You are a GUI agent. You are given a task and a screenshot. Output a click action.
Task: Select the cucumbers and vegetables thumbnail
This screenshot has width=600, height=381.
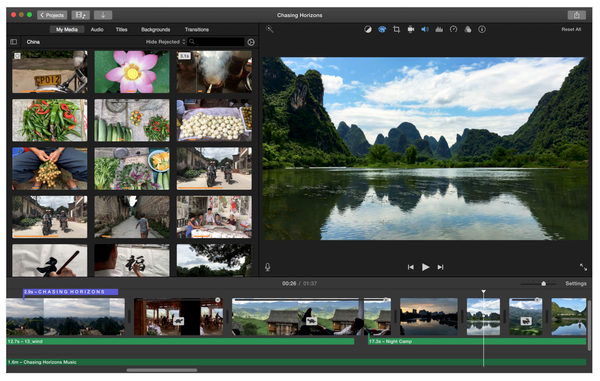click(132, 120)
